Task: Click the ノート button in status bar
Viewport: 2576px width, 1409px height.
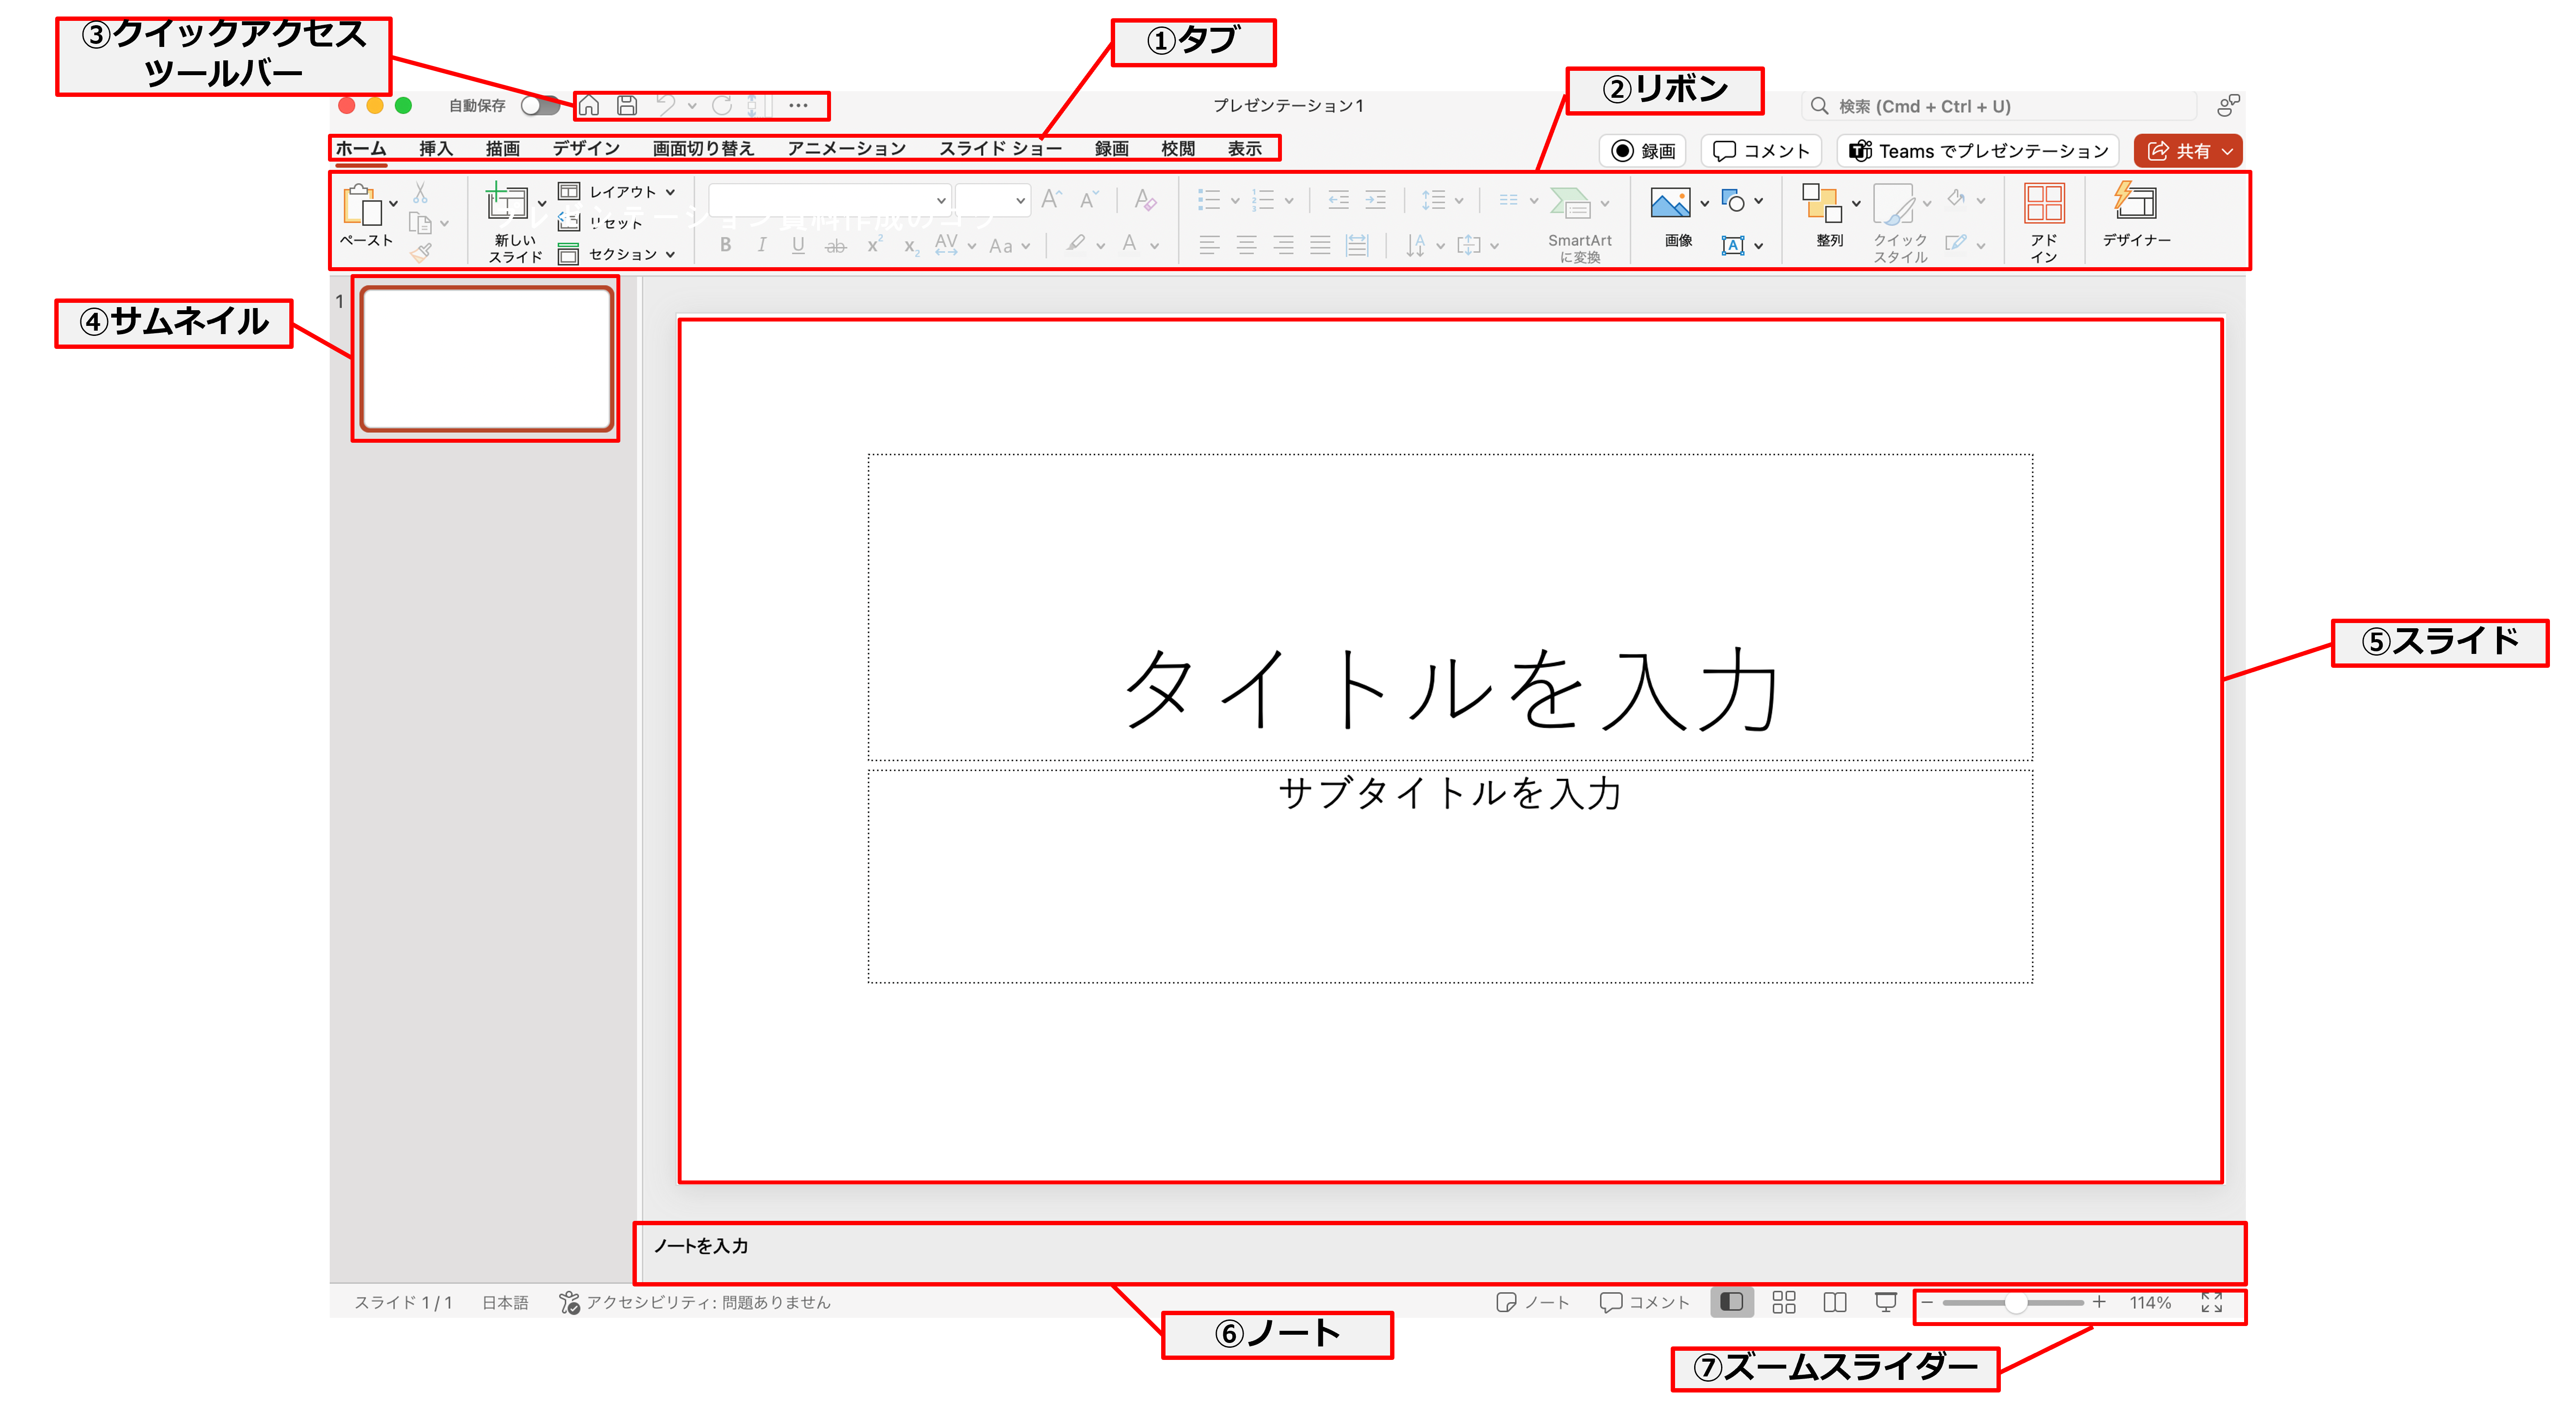Action: pos(1532,1302)
